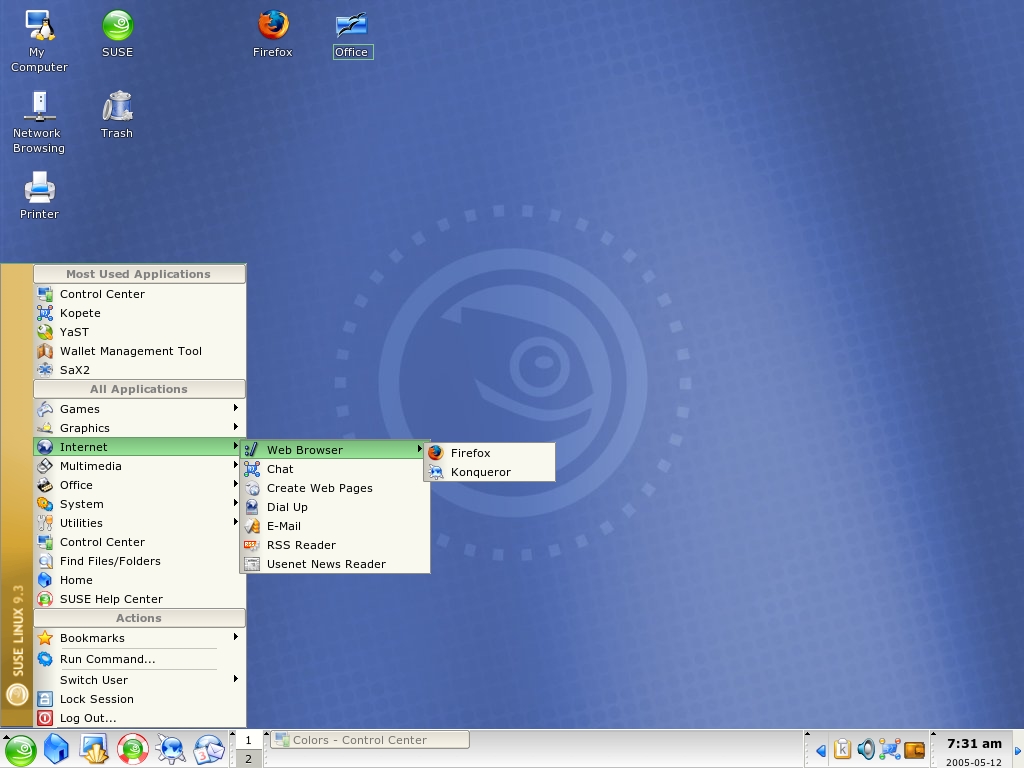Image resolution: width=1024 pixels, height=768 pixels.
Task: Open the lifesaver help icon in panel
Action: [x=133, y=749]
